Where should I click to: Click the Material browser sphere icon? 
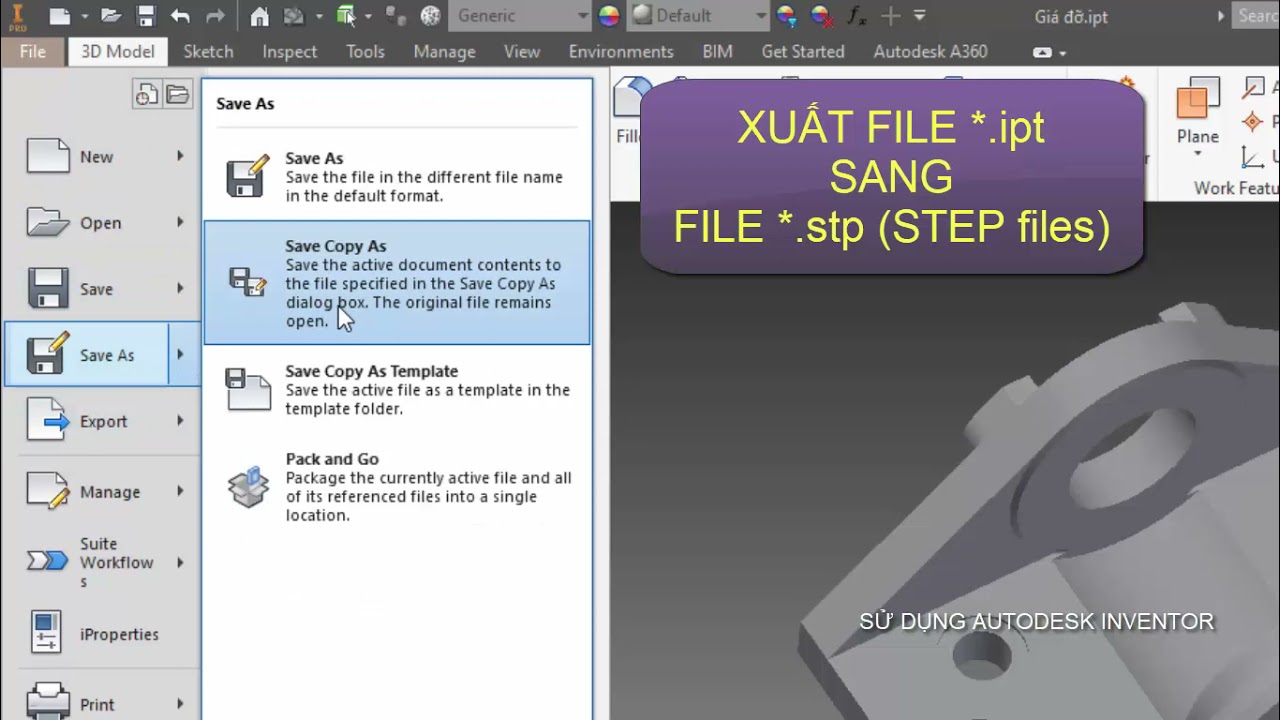coord(430,16)
